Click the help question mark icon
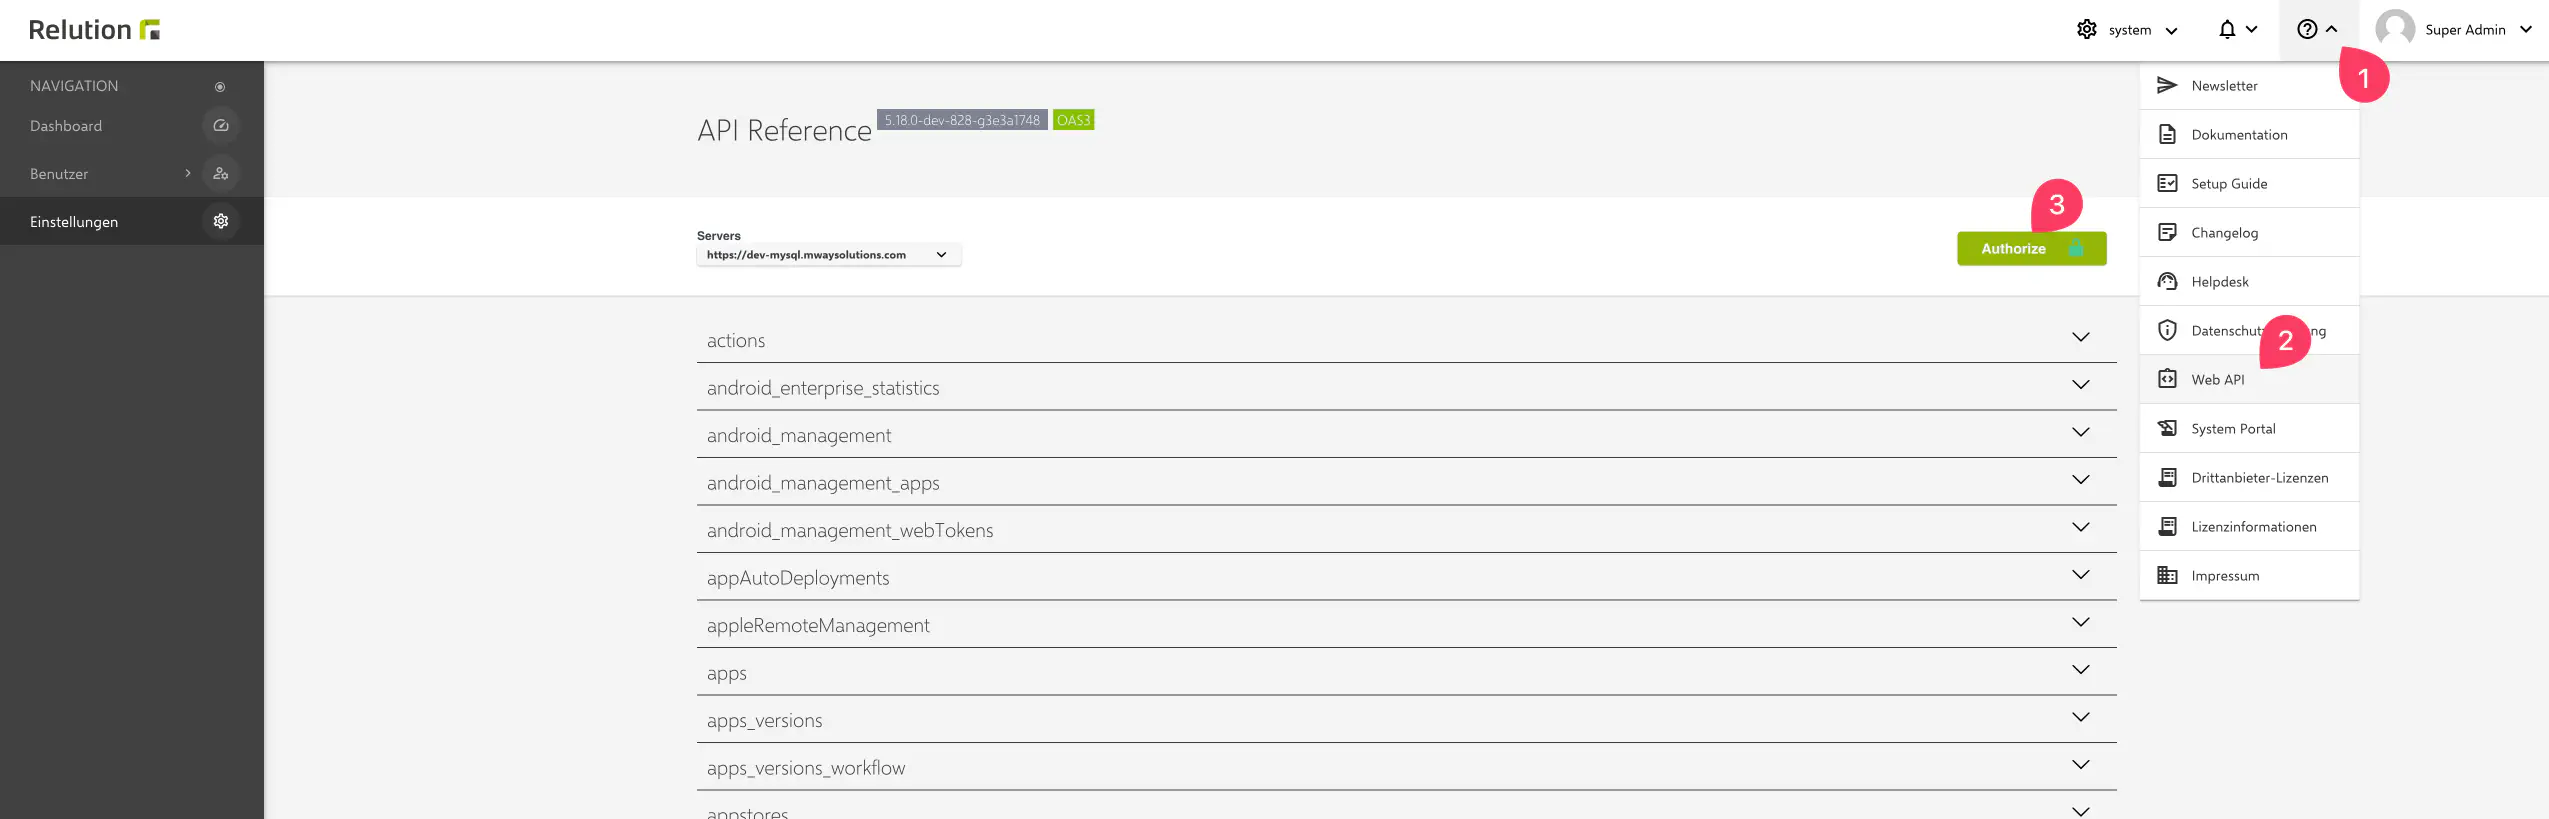The width and height of the screenshot is (2549, 819). click(2307, 30)
